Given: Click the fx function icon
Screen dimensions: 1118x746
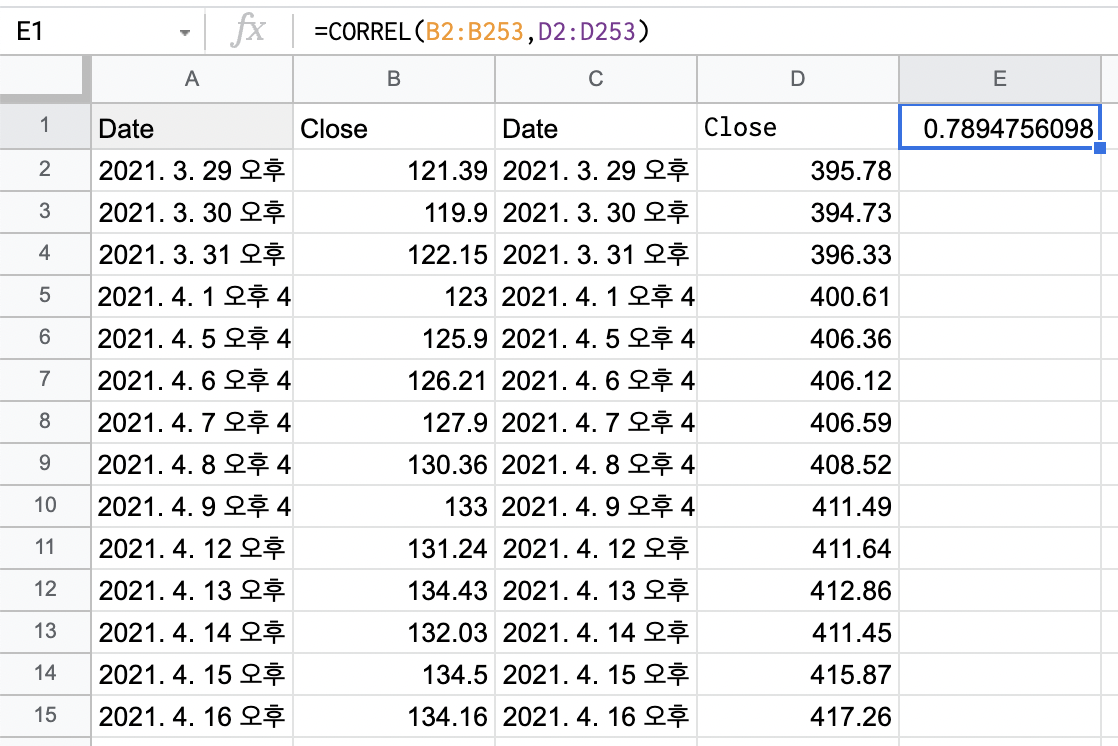Looking at the screenshot, I should pos(247,31).
